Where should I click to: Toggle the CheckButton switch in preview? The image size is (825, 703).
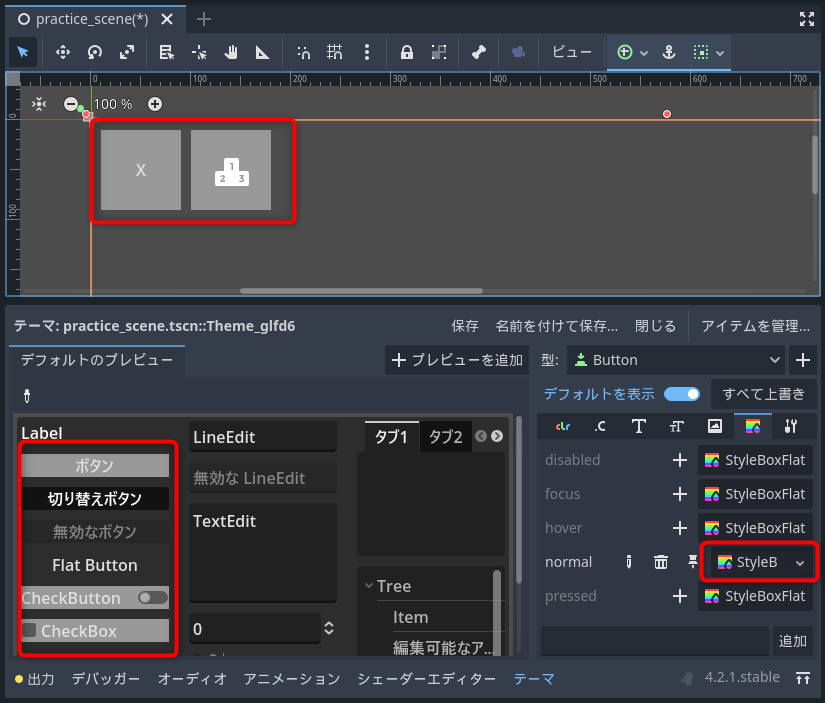pos(152,598)
